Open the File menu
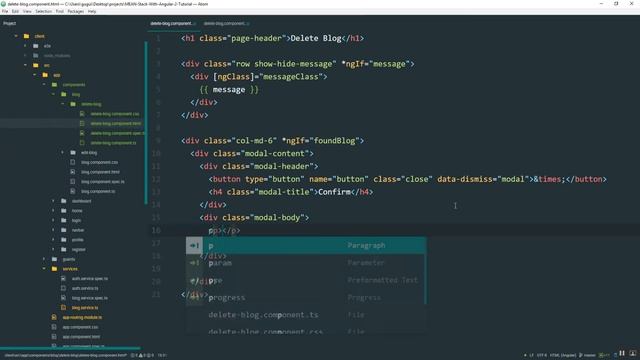 5,11
